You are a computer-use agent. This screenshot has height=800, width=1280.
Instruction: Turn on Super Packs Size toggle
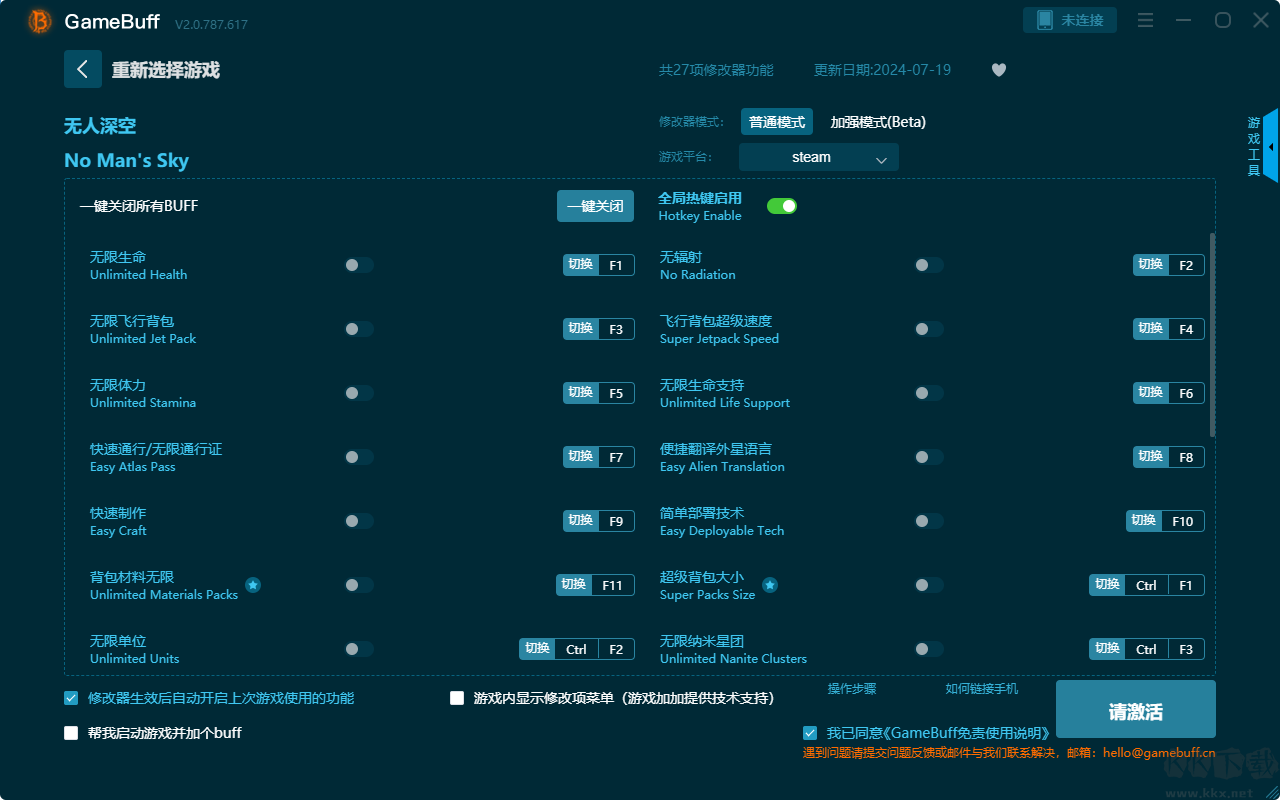[929, 585]
